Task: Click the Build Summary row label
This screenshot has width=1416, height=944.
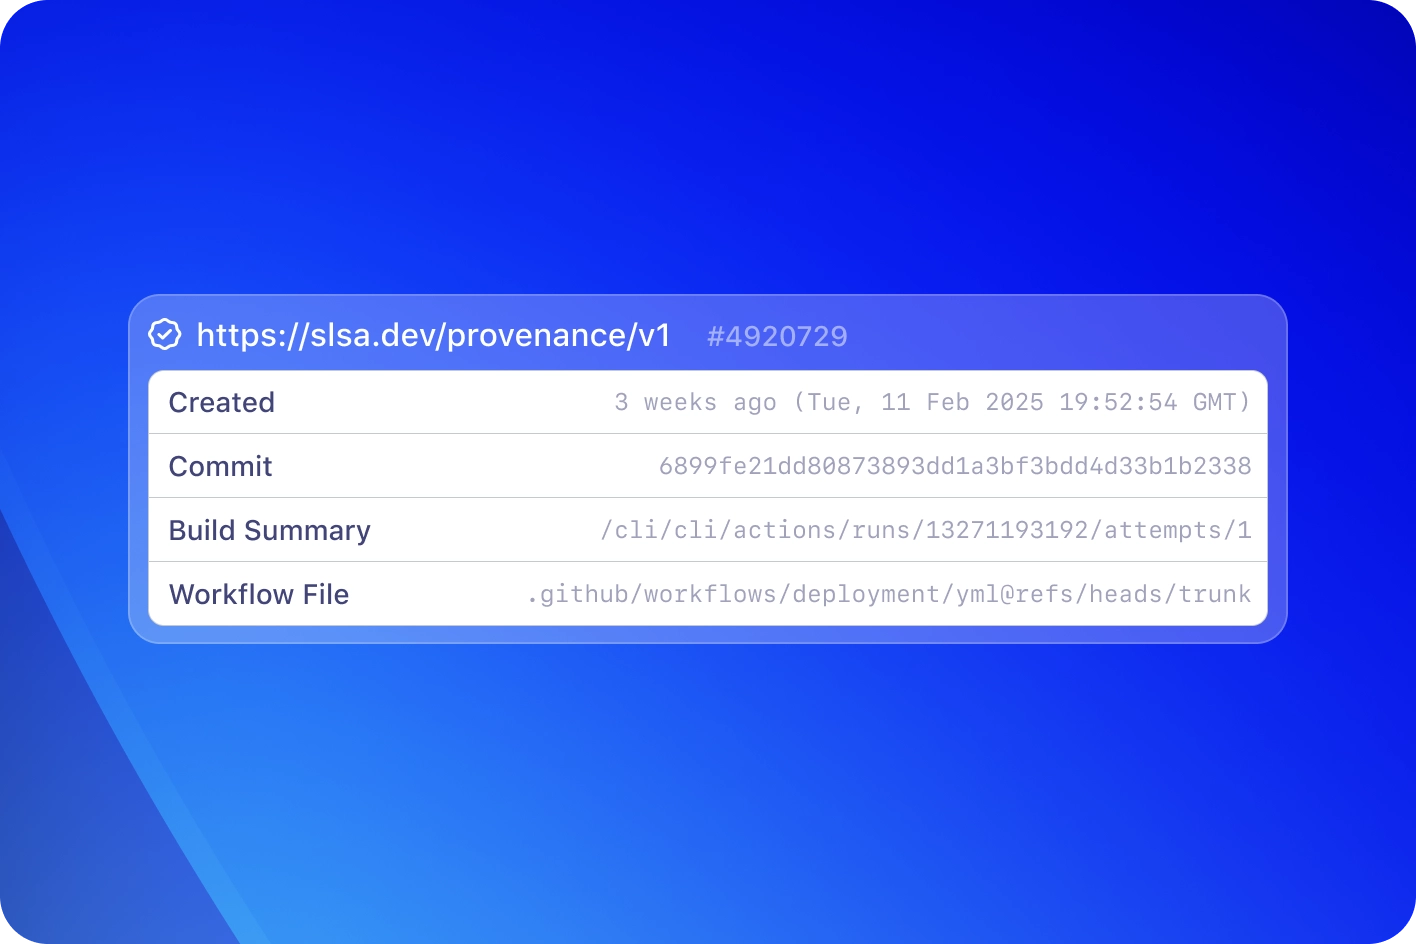Action: tap(270, 530)
